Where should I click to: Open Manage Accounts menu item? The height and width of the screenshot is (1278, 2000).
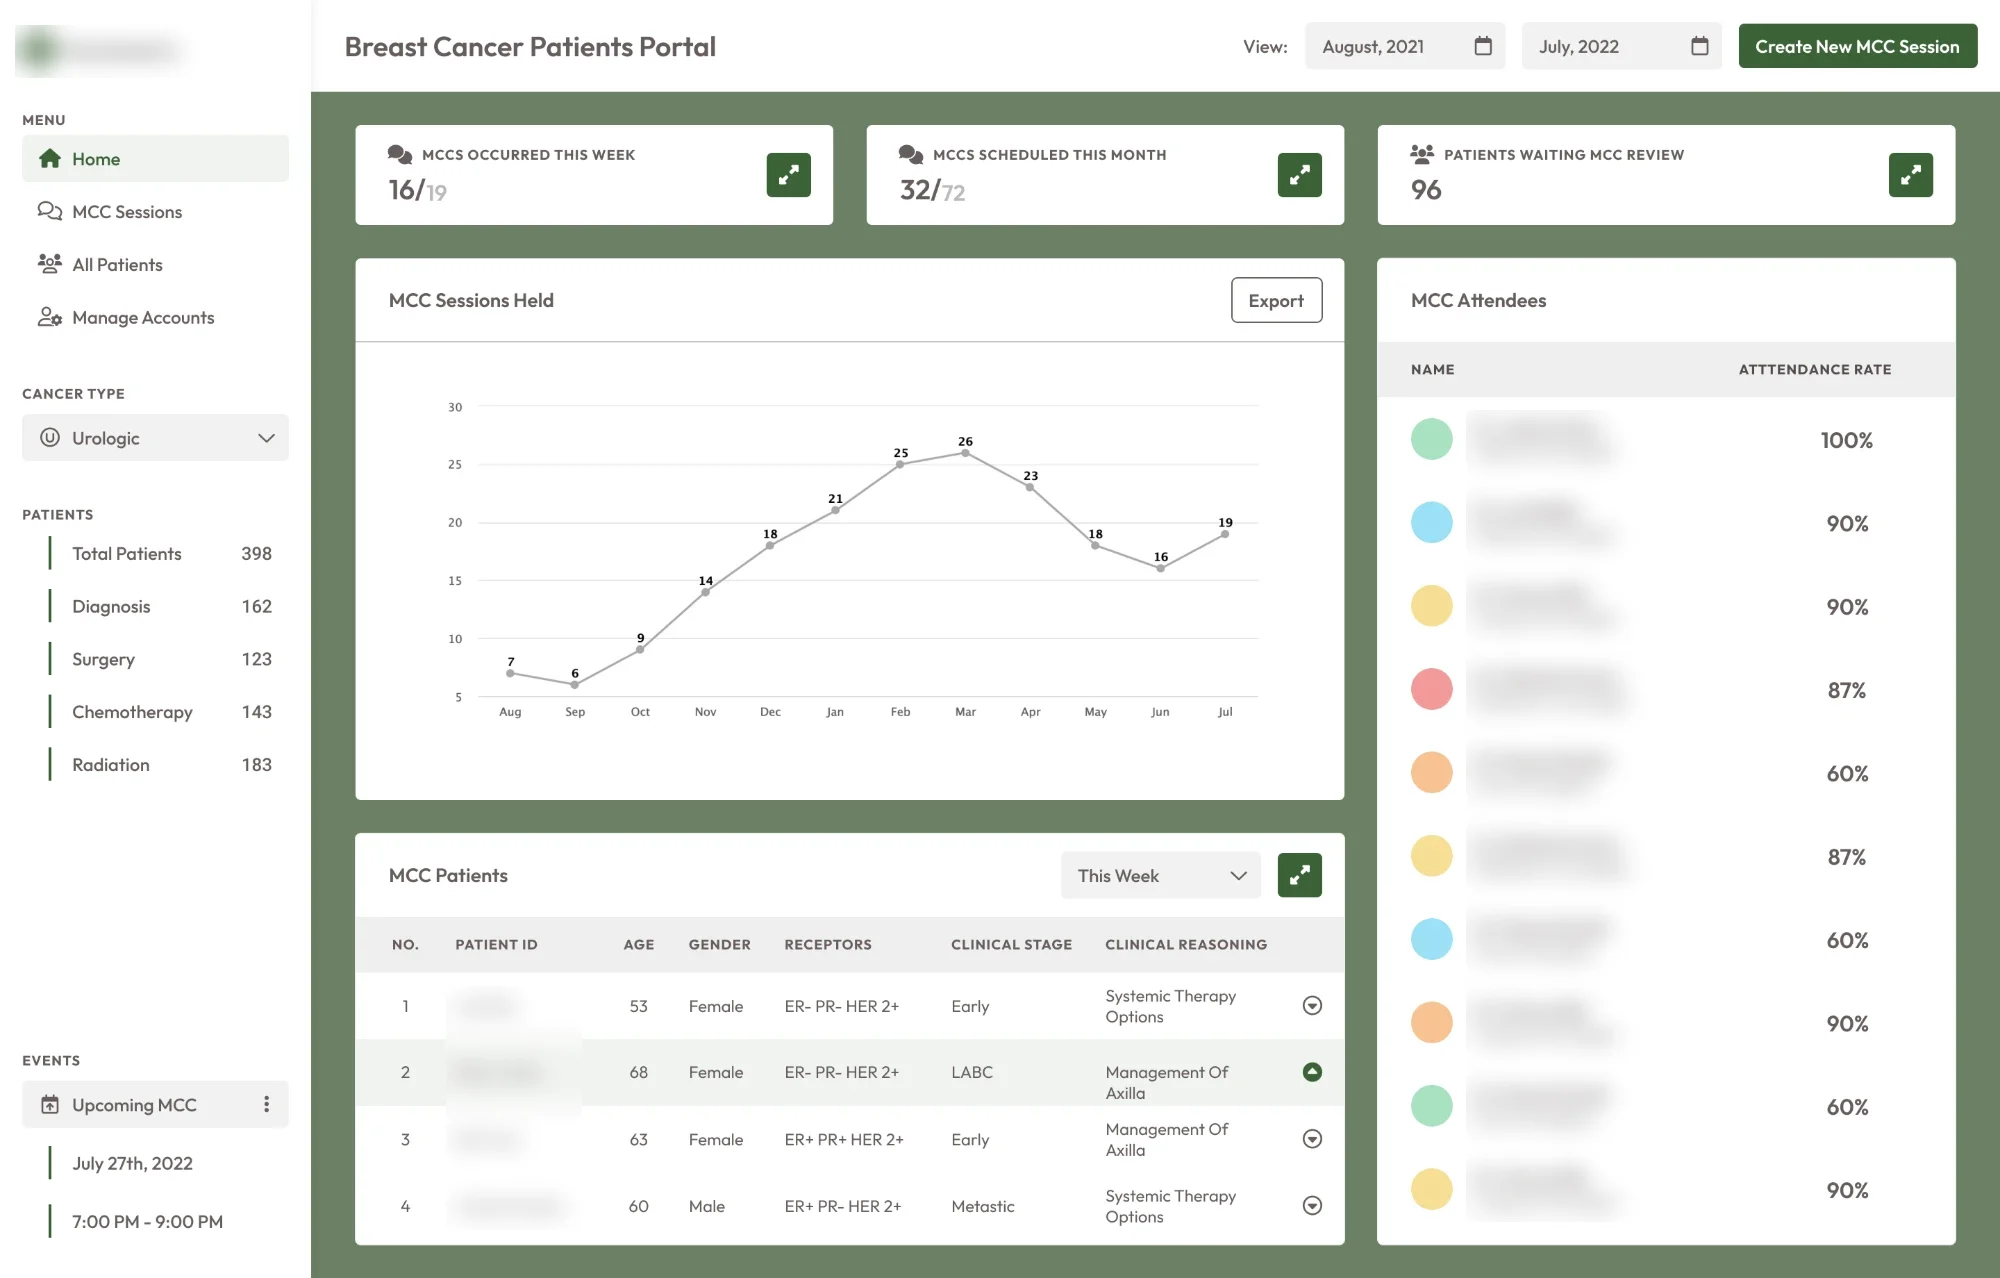point(155,317)
